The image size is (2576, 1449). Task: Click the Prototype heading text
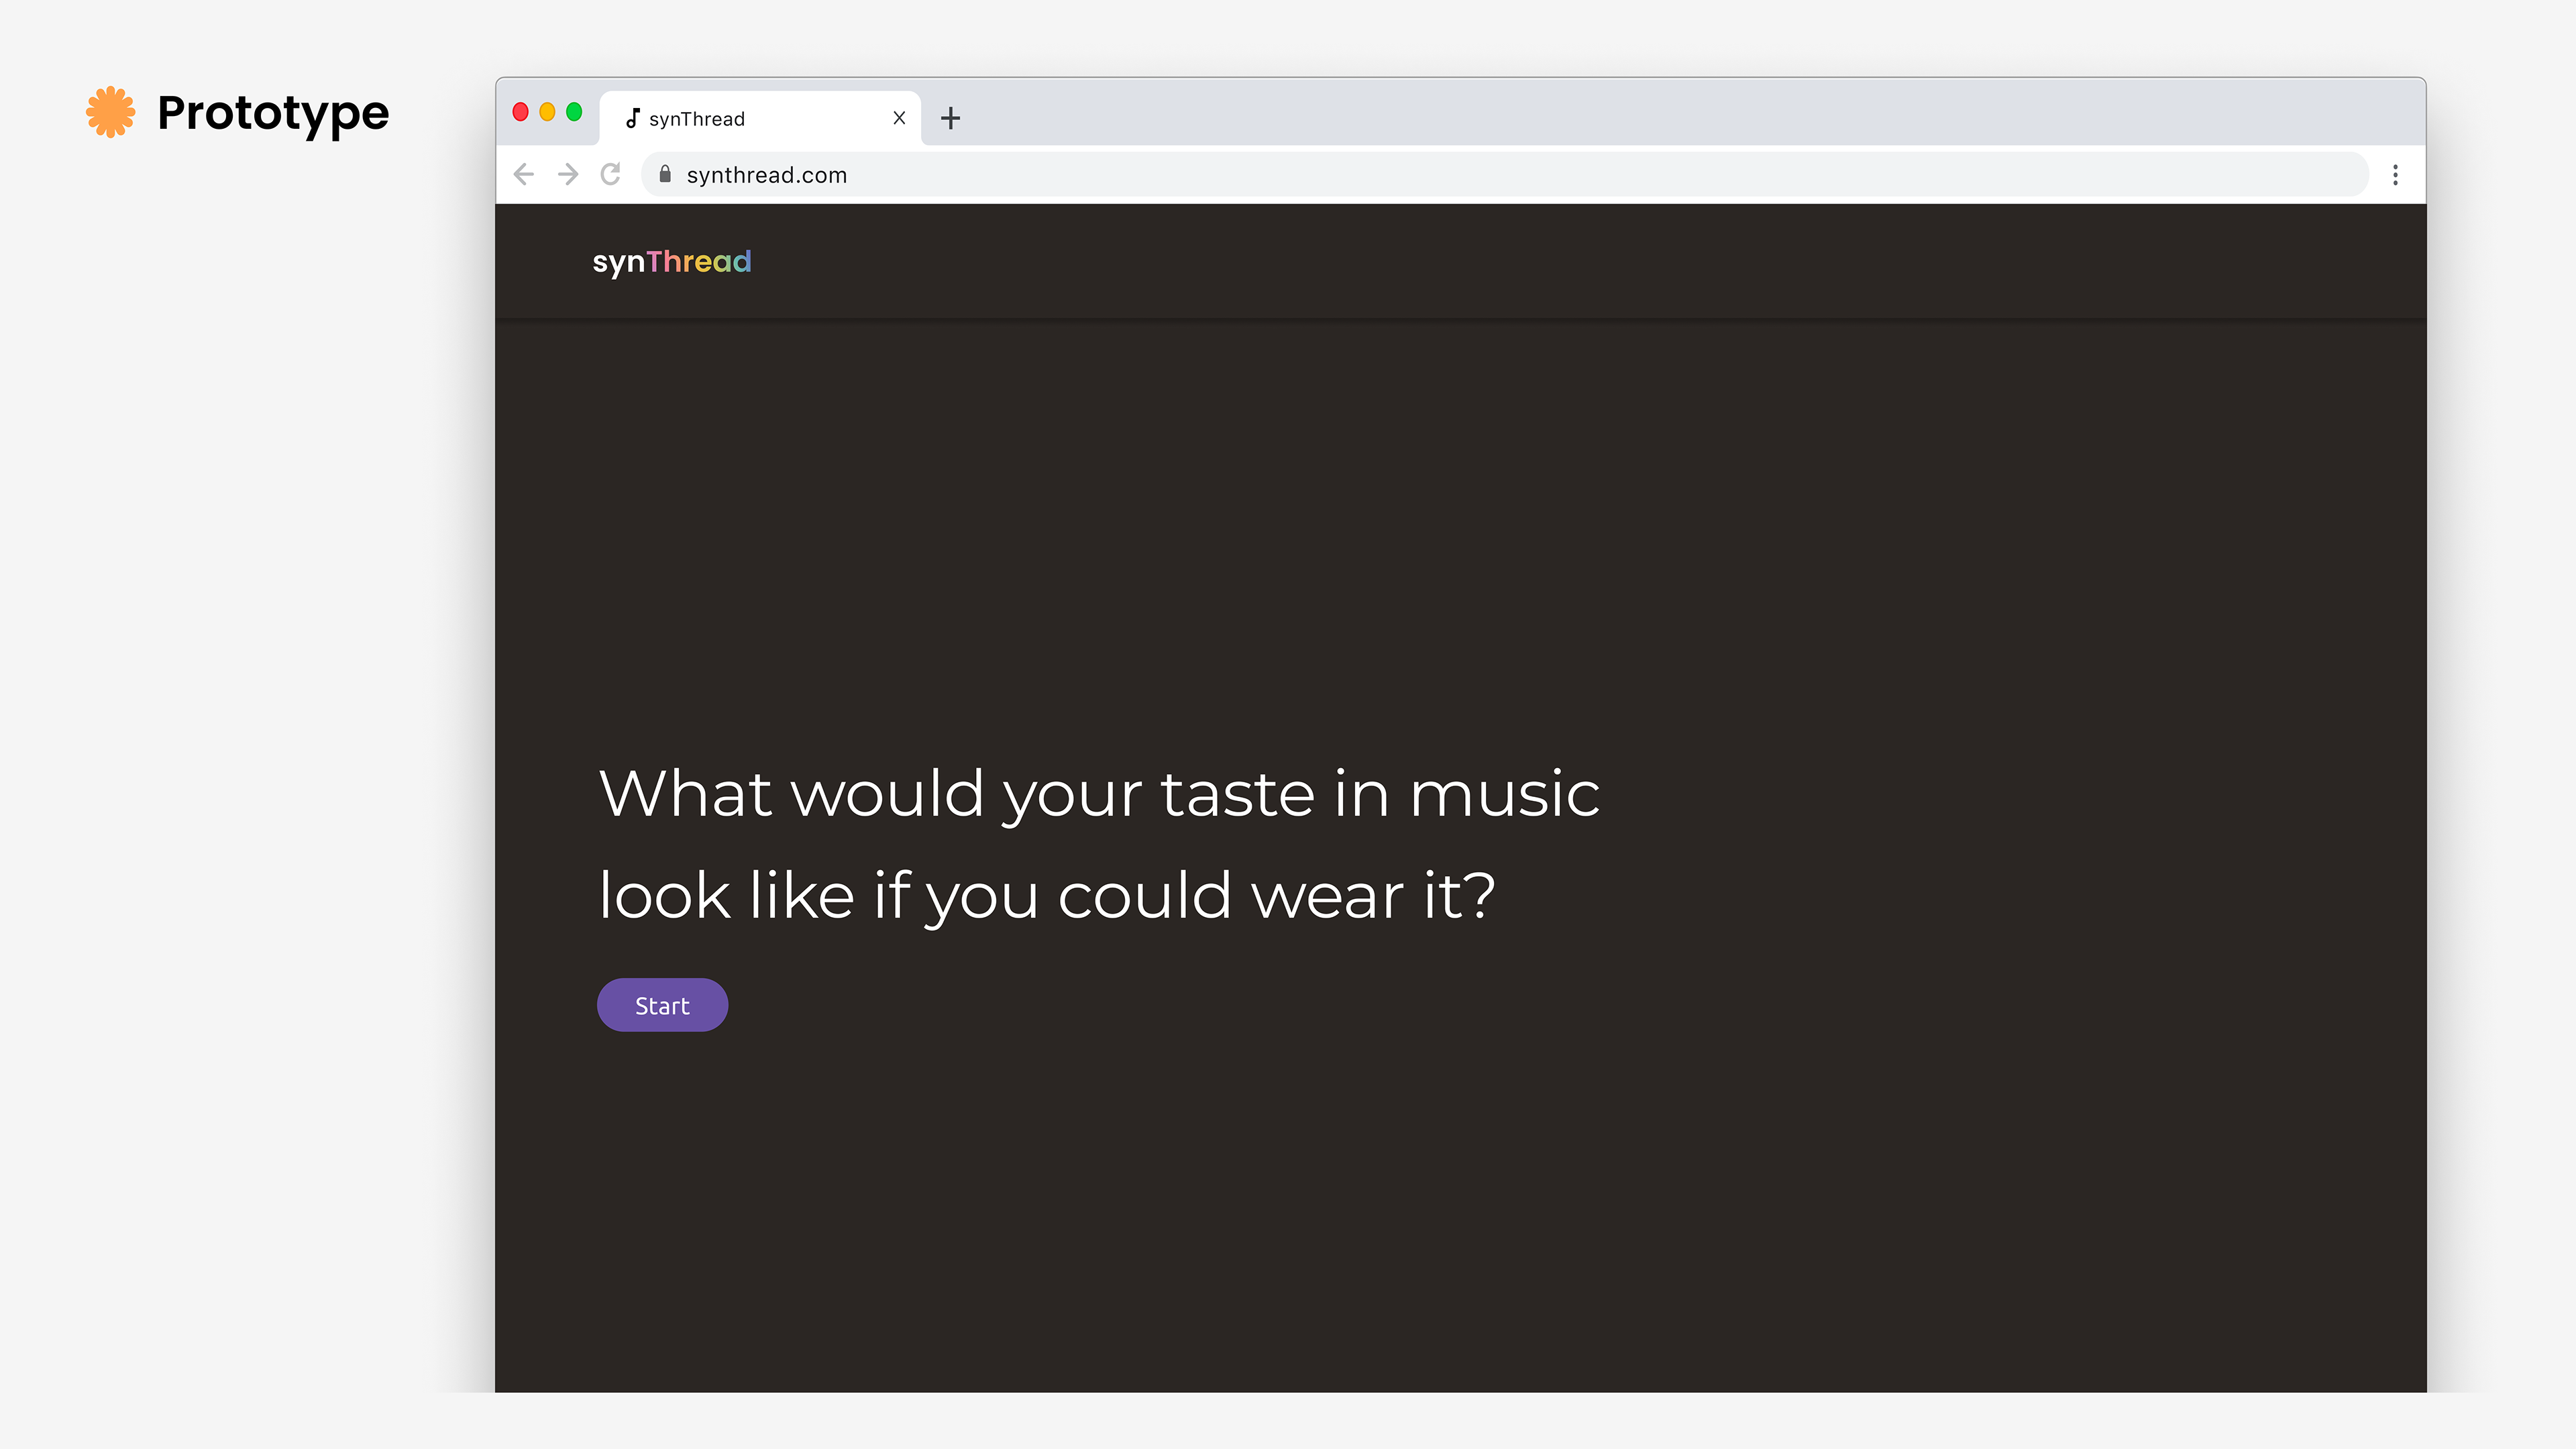tap(273, 113)
